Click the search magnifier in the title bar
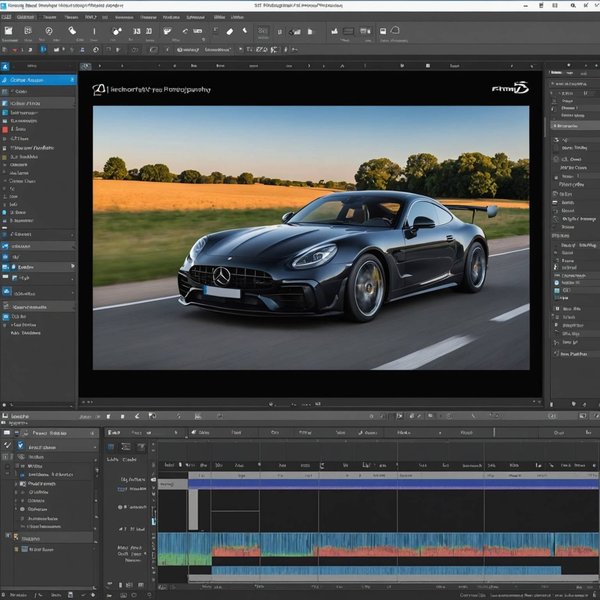600x600 pixels. click(x=573, y=5)
